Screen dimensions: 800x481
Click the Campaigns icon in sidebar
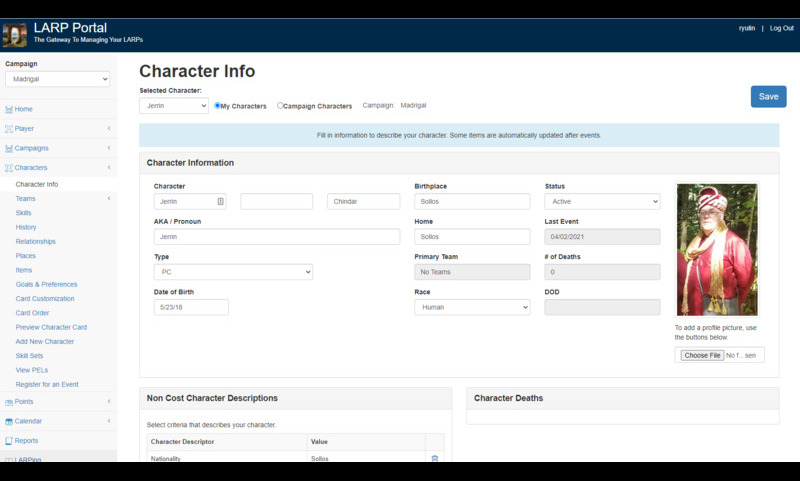[x=9, y=148]
